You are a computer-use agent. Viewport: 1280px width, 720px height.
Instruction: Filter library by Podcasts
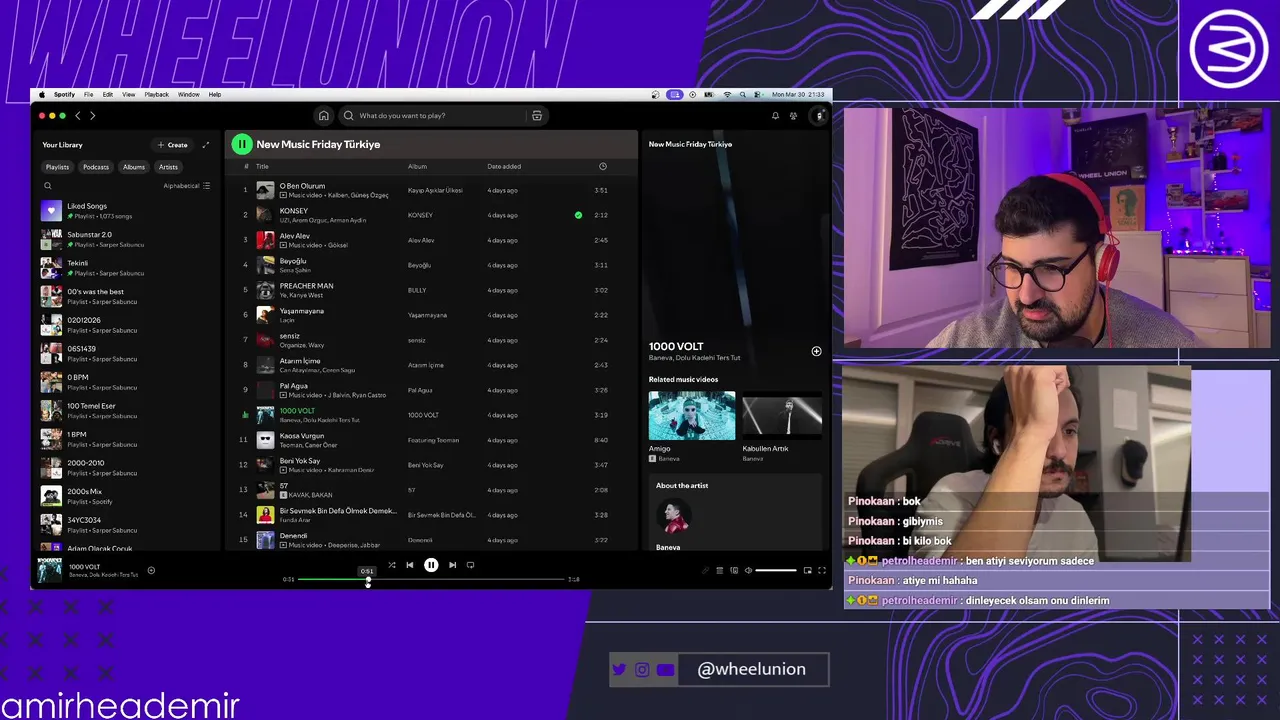96,167
